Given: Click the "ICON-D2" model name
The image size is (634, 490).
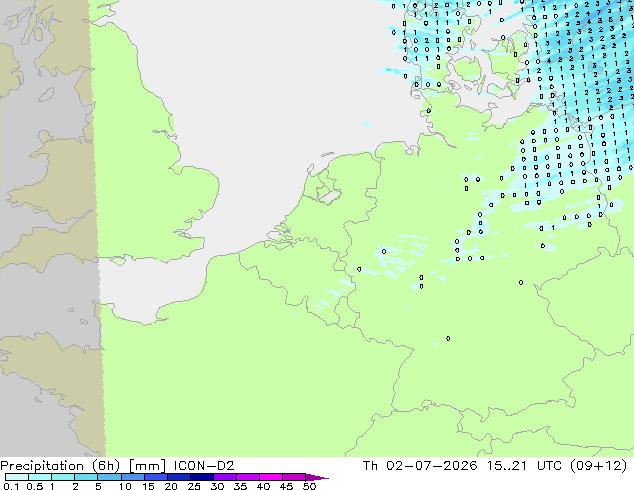Looking at the screenshot, I should pyautogui.click(x=204, y=466).
